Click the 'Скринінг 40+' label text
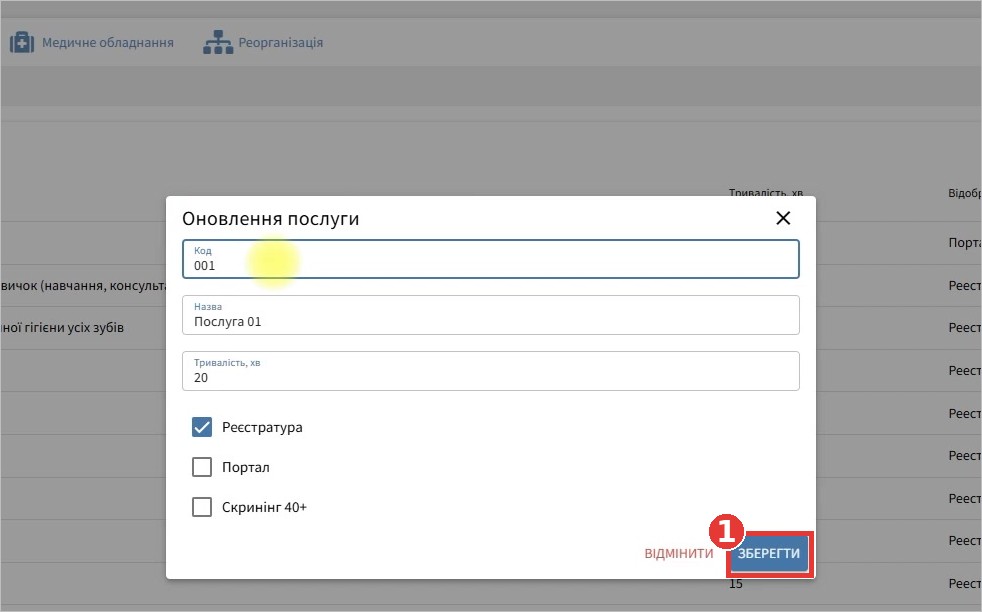Viewport: 982px width, 612px height. 264,507
